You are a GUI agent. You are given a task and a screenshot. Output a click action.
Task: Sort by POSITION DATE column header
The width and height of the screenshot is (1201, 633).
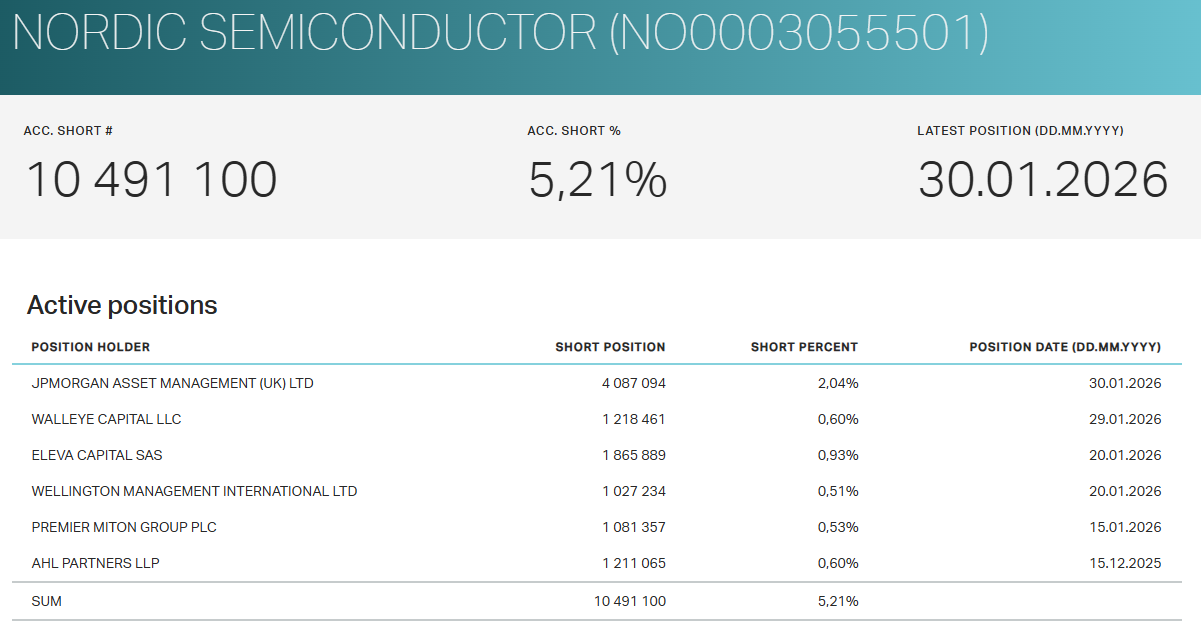[1064, 347]
